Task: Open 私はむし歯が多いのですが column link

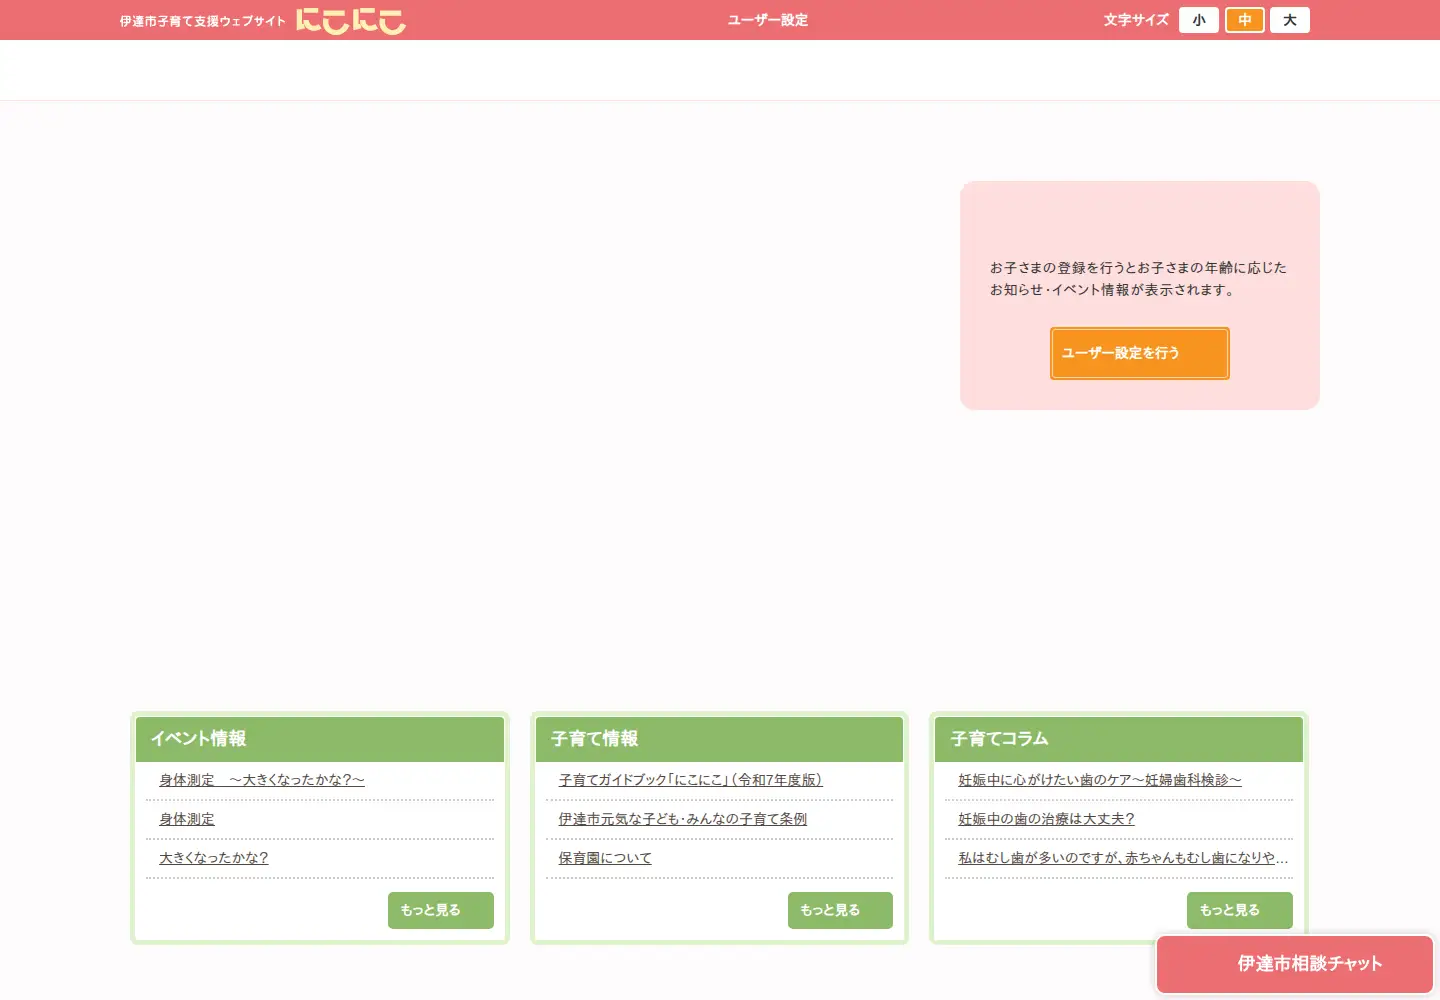Action: click(x=1123, y=858)
